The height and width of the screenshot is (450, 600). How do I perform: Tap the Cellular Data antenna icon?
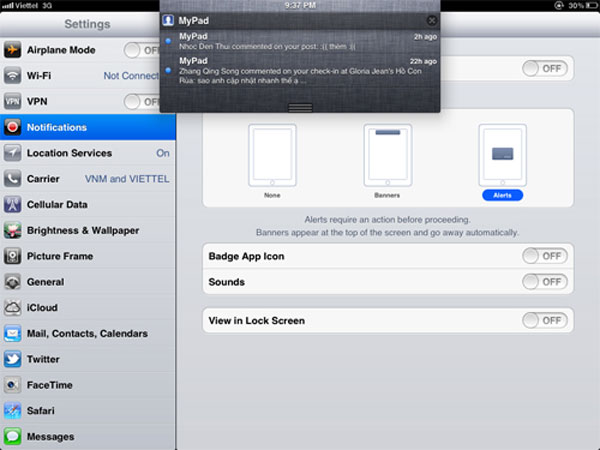click(12, 204)
